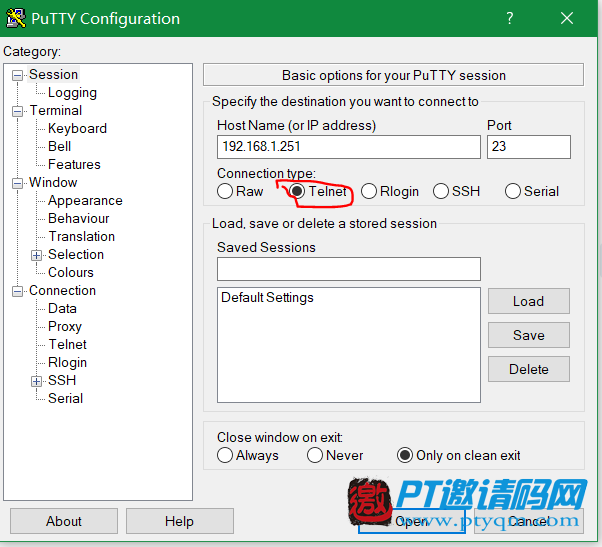Collapse the Window tree node
The height and width of the screenshot is (547, 602).
pos(17,183)
